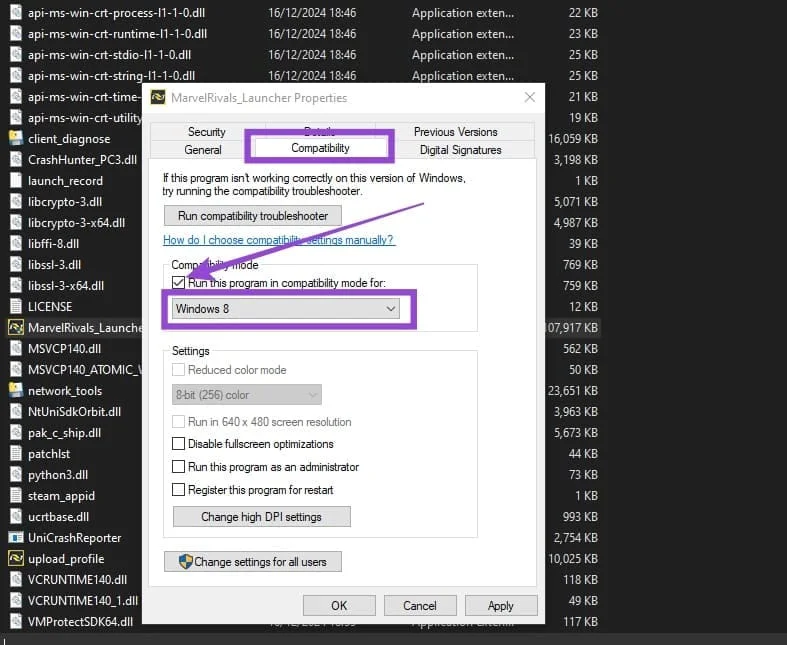This screenshot has width=787, height=645.
Task: Tick Register this program for restart
Action: point(179,490)
